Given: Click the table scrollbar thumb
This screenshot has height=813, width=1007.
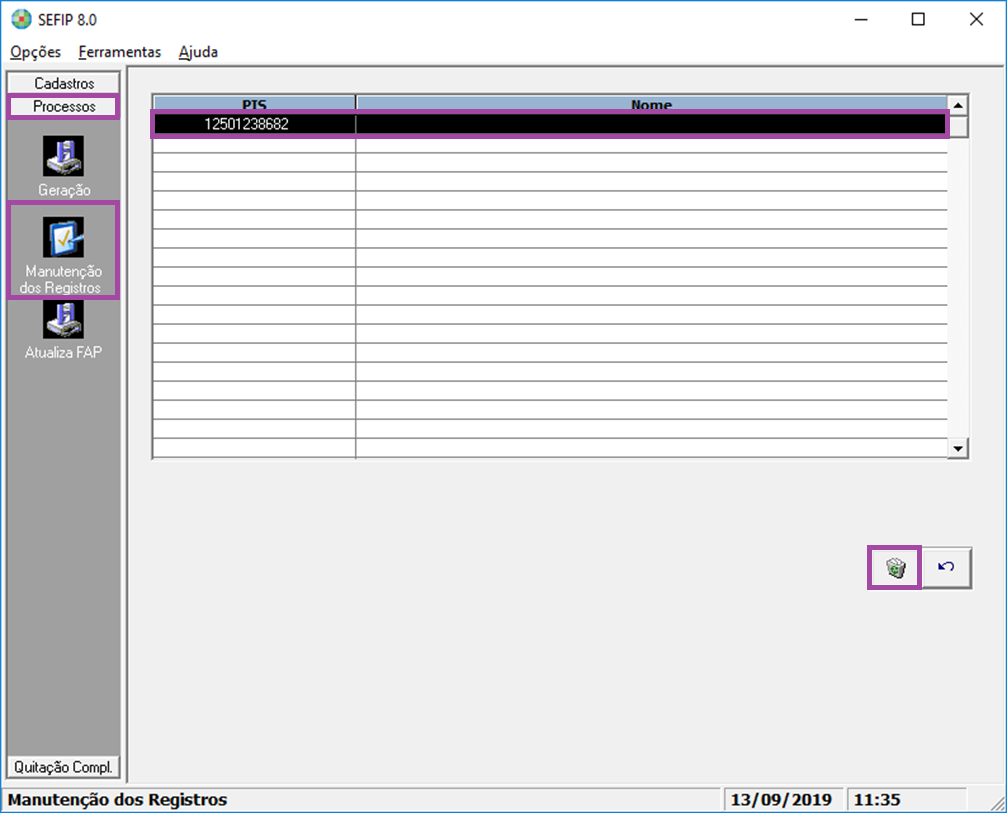Looking at the screenshot, I should click(x=958, y=126).
